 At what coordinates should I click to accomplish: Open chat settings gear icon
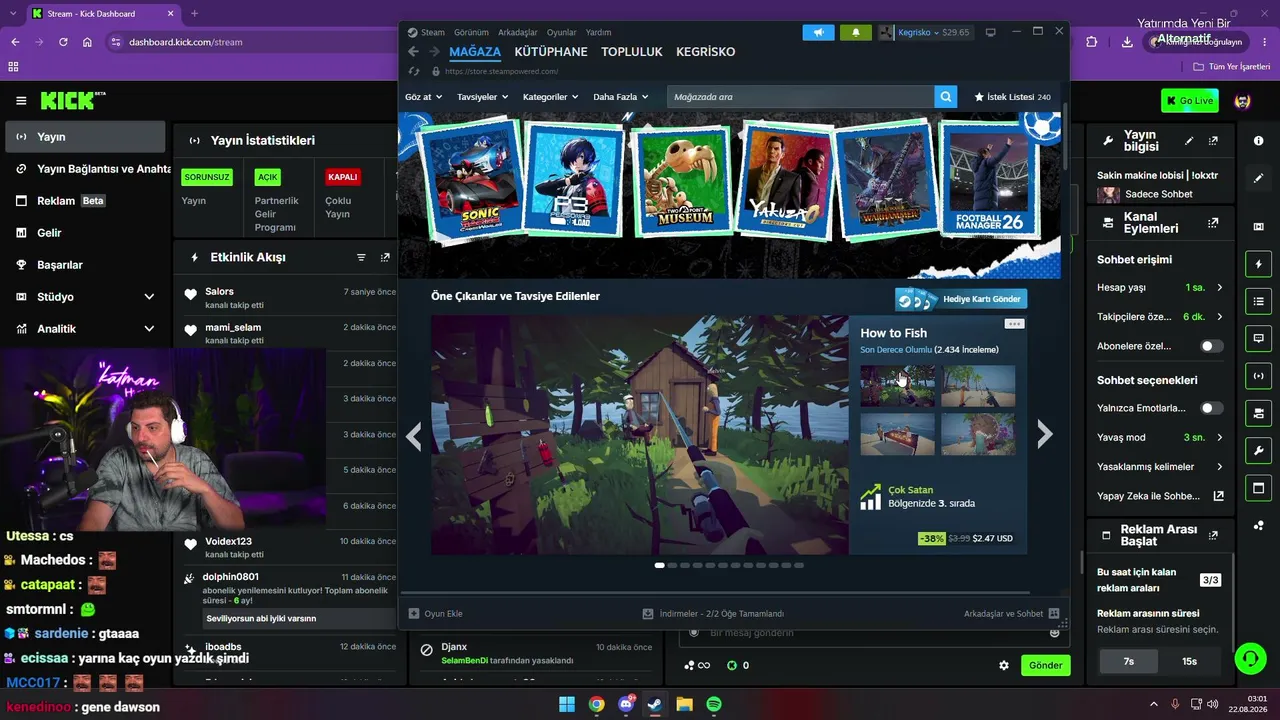pos(1004,665)
